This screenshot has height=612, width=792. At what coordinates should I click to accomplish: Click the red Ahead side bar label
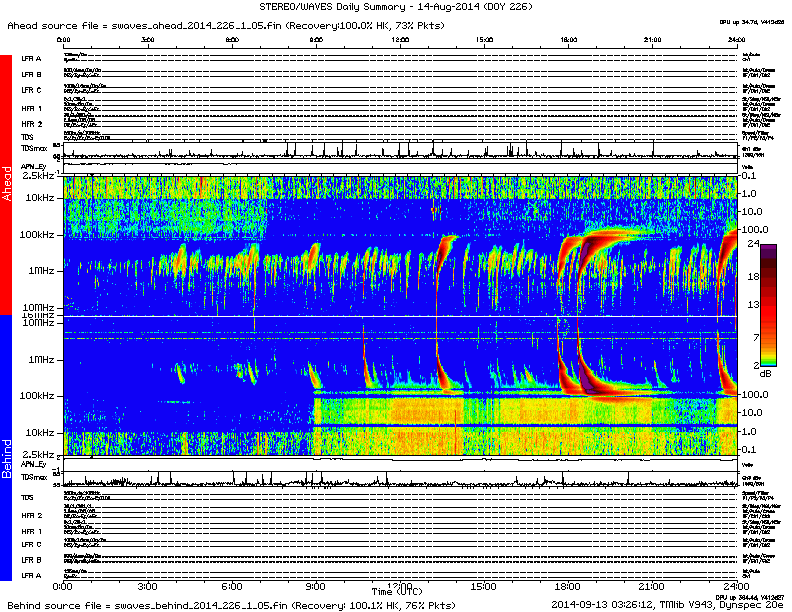6,184
